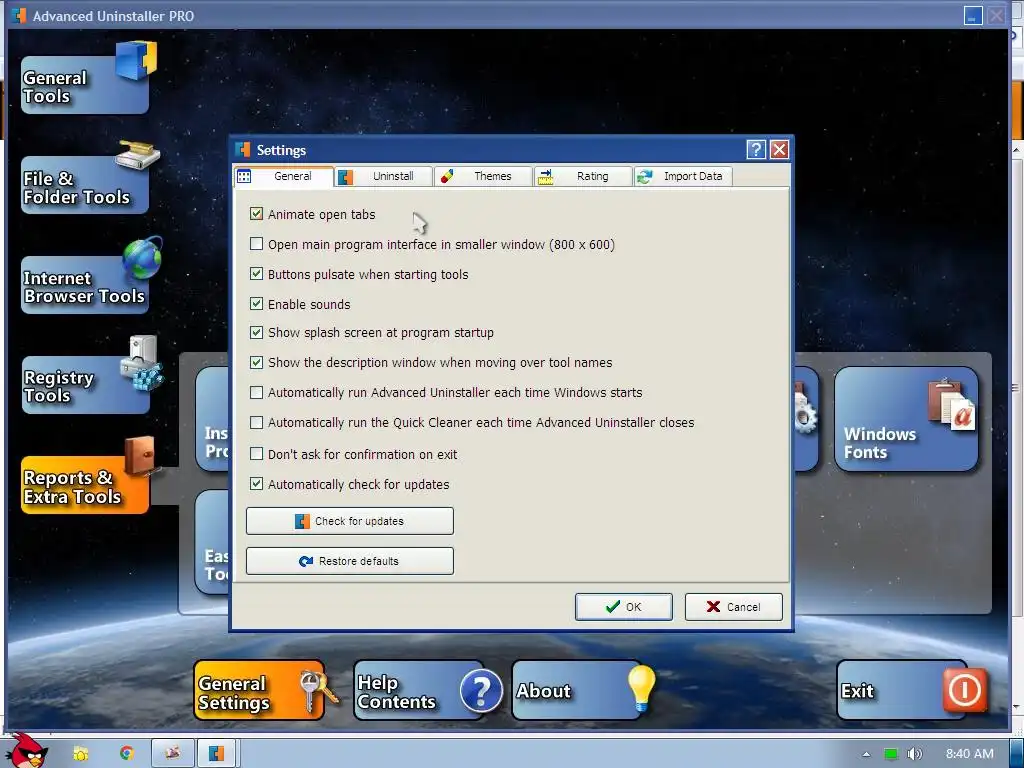This screenshot has width=1024, height=768.
Task: Click the Check for updates button
Action: click(349, 521)
